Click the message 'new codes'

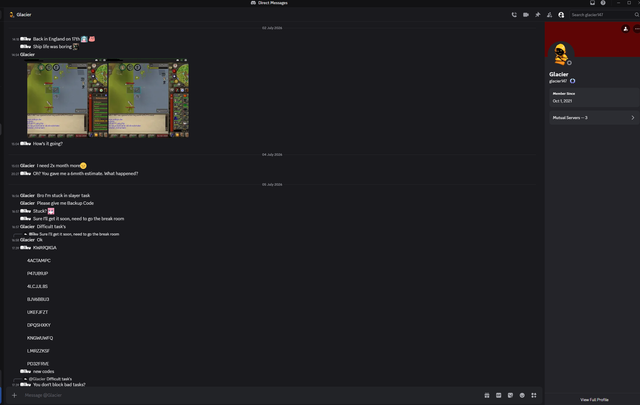pos(43,372)
